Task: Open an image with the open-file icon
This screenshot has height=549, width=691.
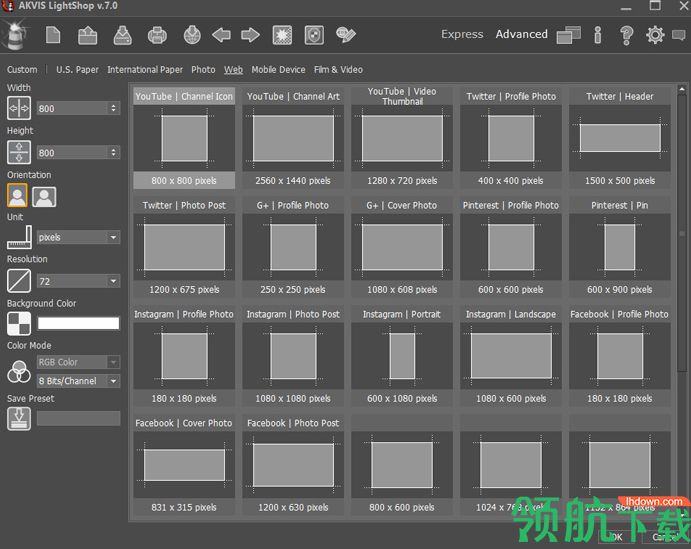Action: pyautogui.click(x=87, y=35)
